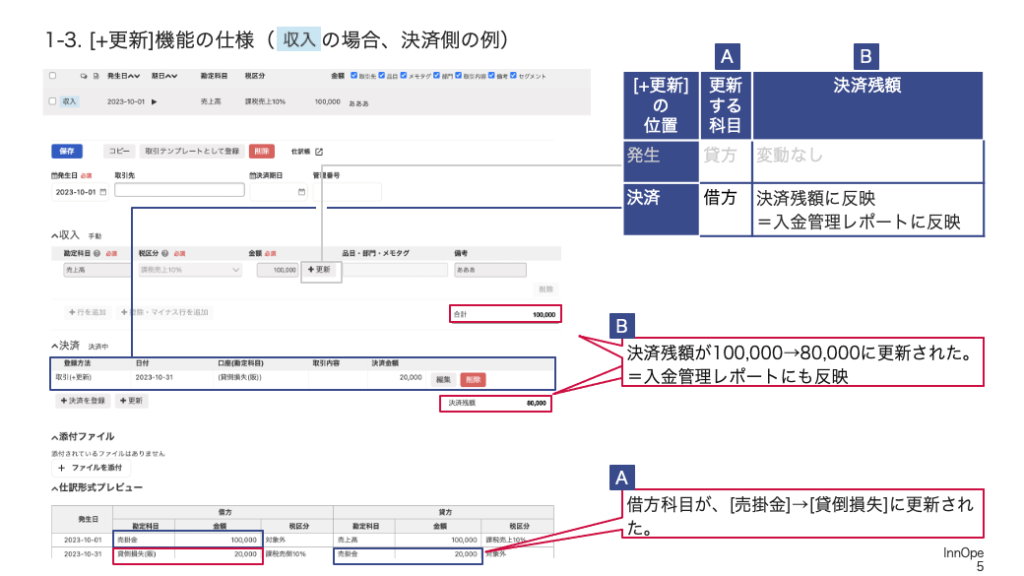Screen dimensions: 1024x576
Task: Uncheck the メモタグ column checkbox
Action: 404,75
